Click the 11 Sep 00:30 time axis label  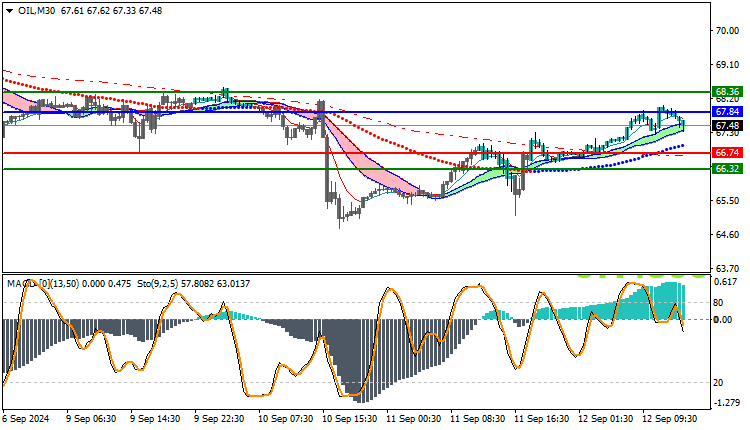tap(414, 419)
